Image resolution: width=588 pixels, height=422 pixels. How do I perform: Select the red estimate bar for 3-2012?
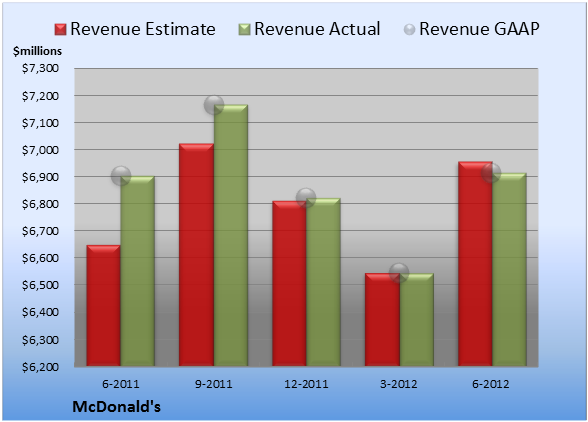[382, 320]
